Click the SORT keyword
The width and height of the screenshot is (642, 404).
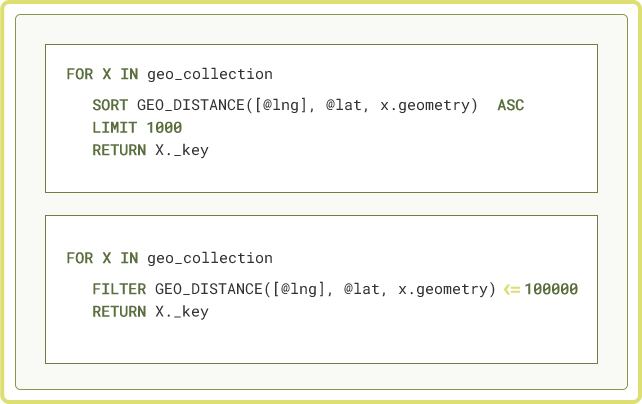[110, 105]
